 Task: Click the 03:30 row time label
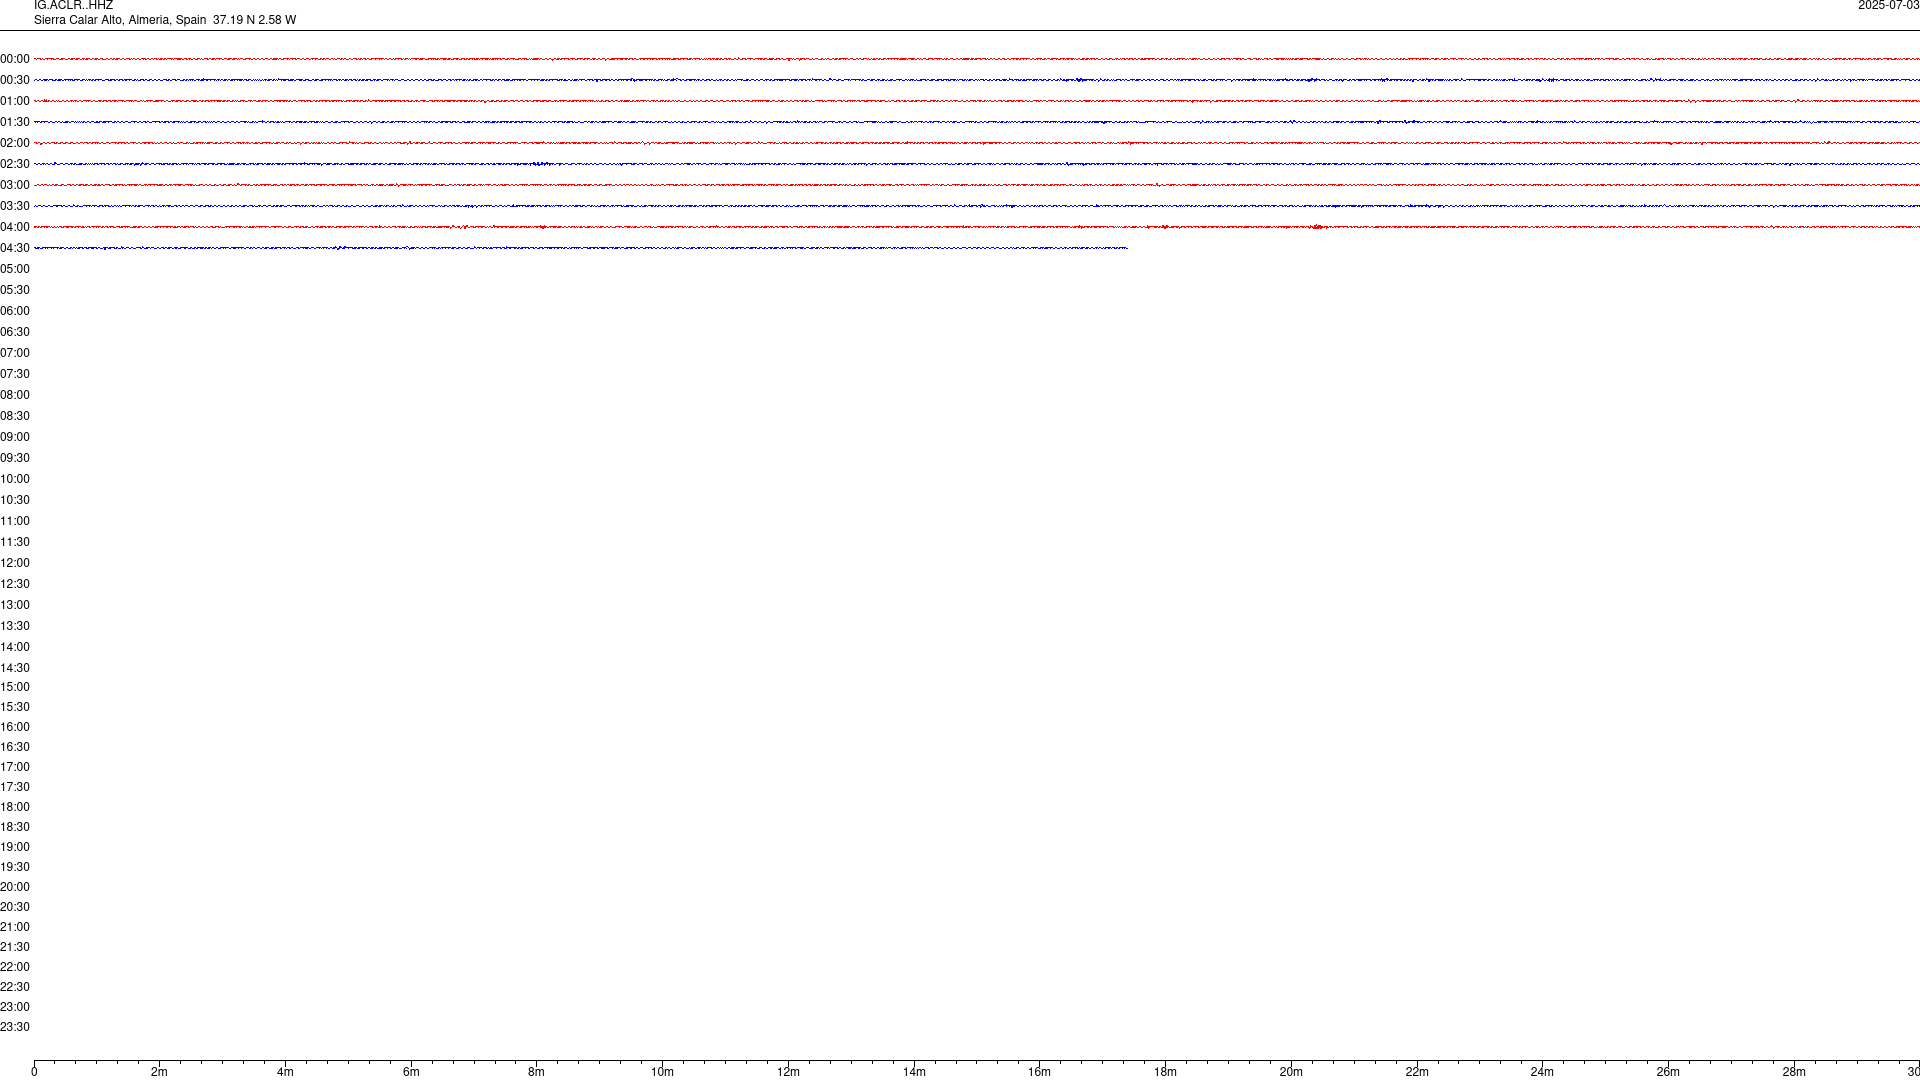15,206
